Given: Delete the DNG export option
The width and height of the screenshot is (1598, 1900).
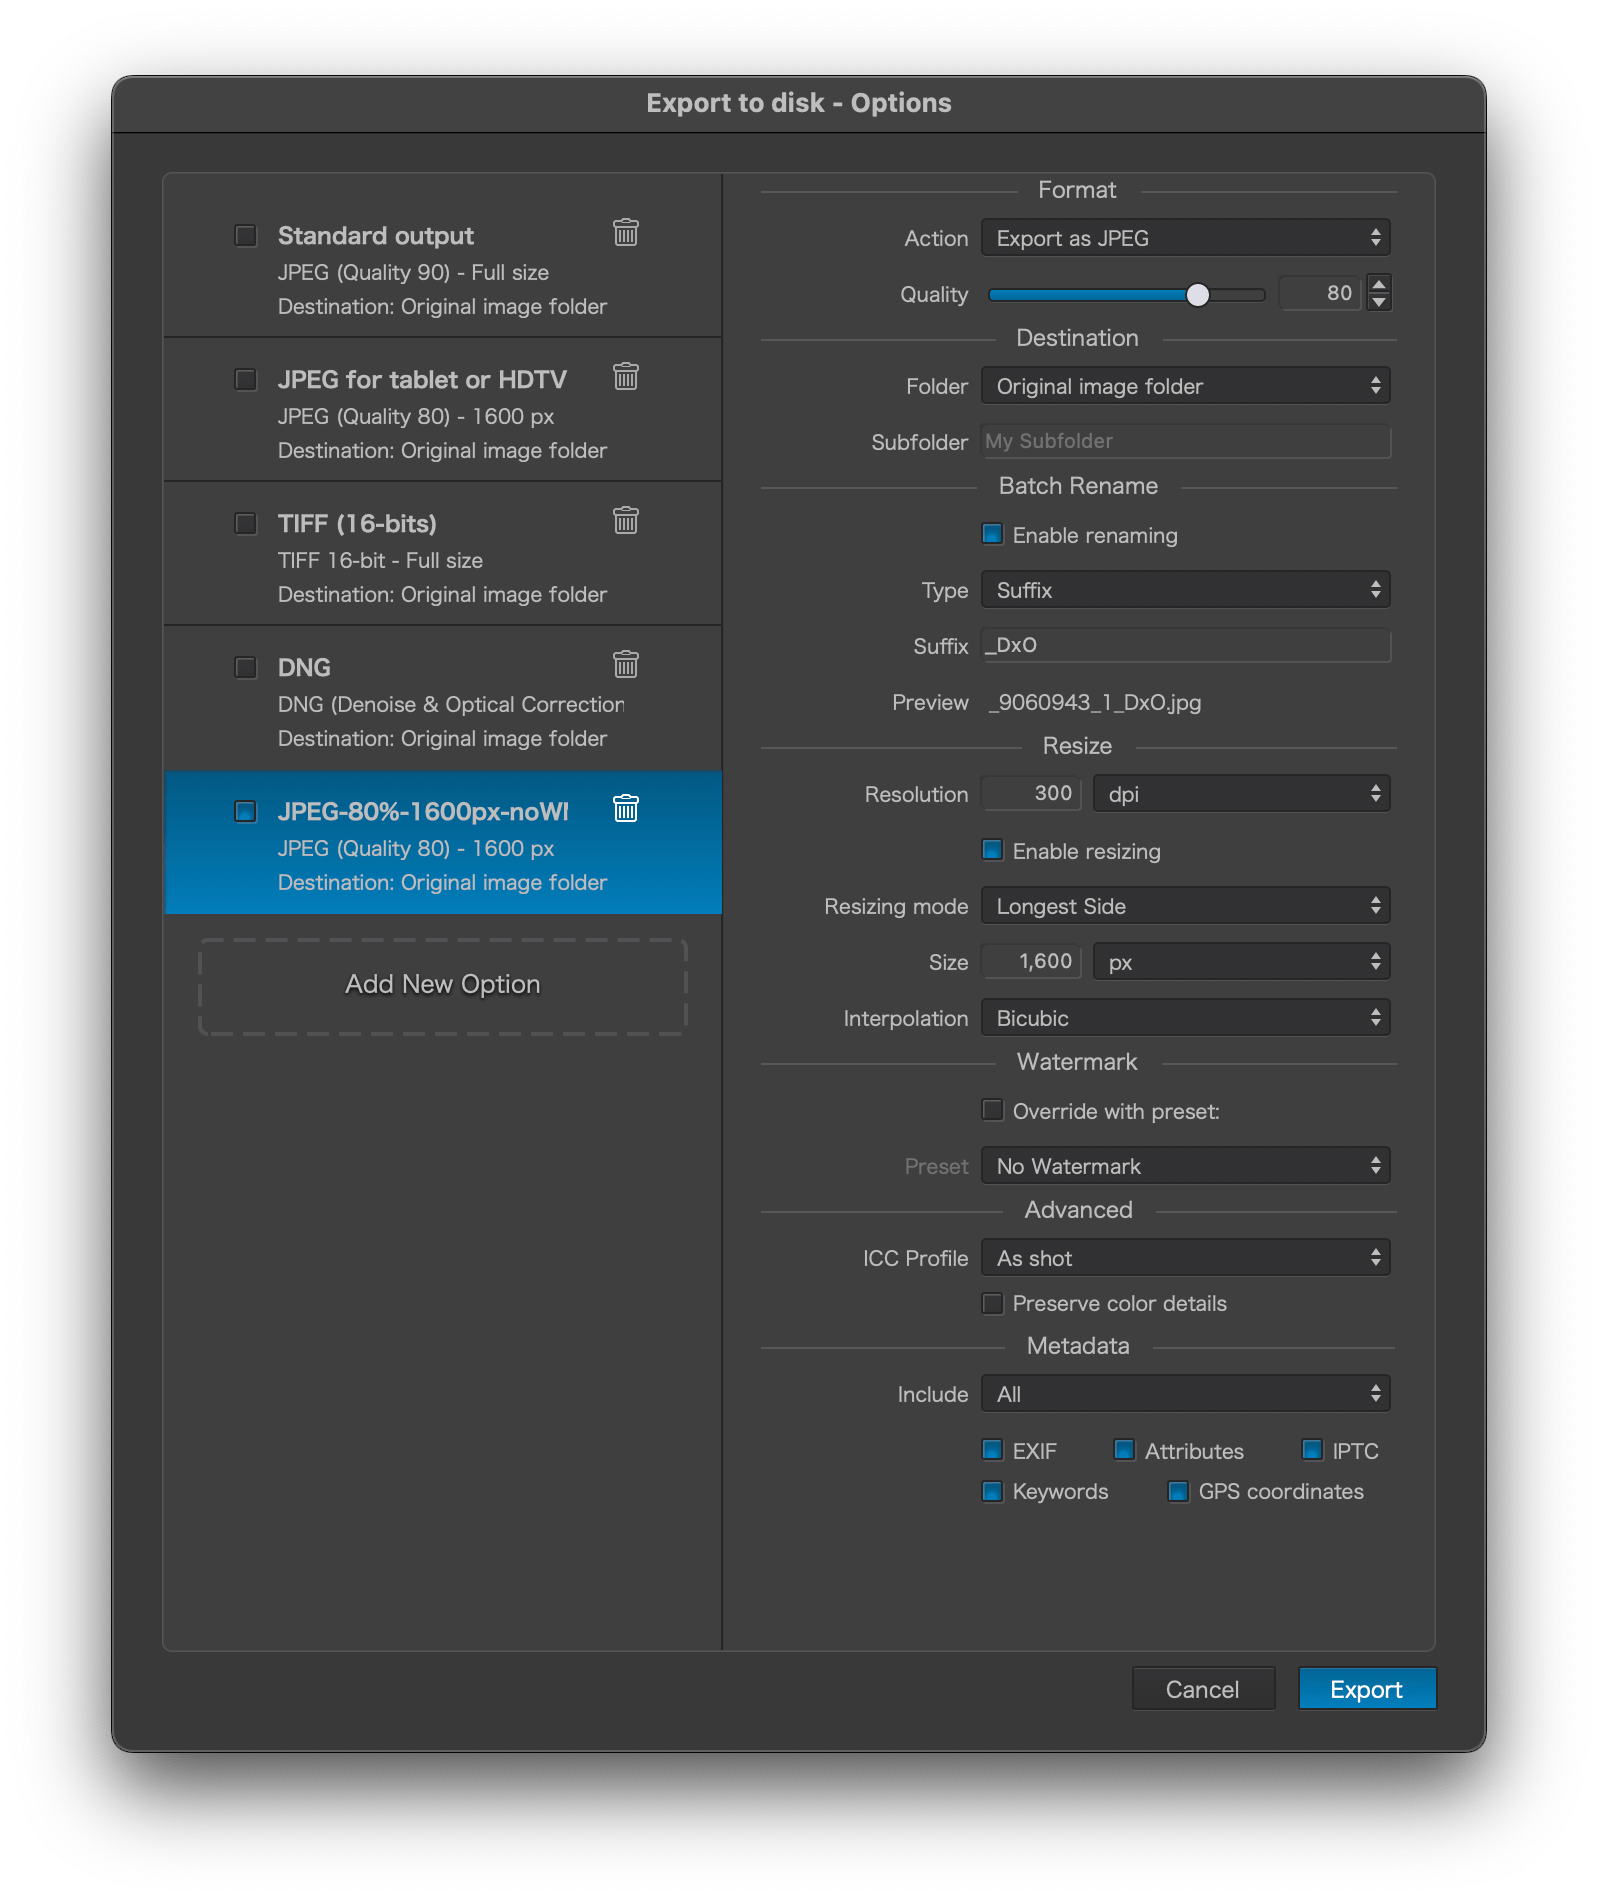Looking at the screenshot, I should pyautogui.click(x=626, y=665).
